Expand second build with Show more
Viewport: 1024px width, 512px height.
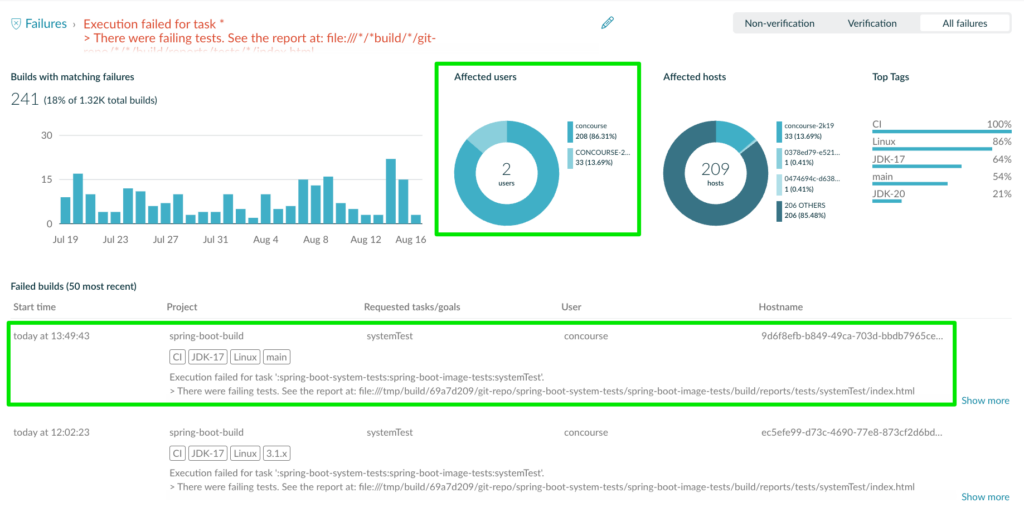985,496
